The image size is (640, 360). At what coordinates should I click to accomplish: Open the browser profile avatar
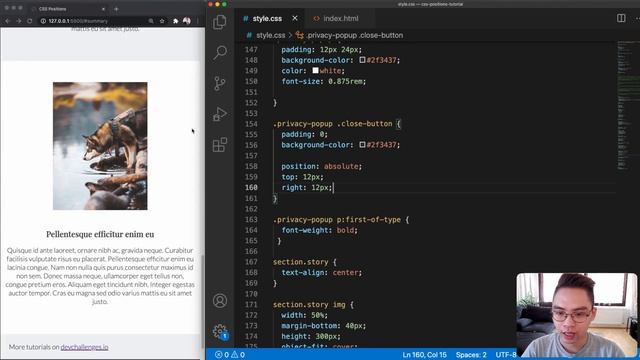point(187,21)
